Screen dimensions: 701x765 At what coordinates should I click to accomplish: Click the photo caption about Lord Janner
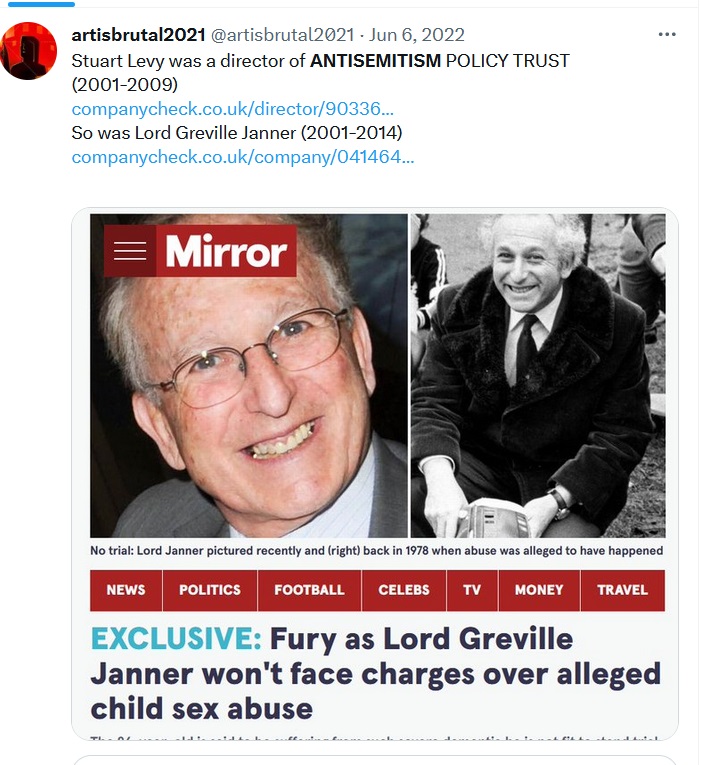coord(377,551)
